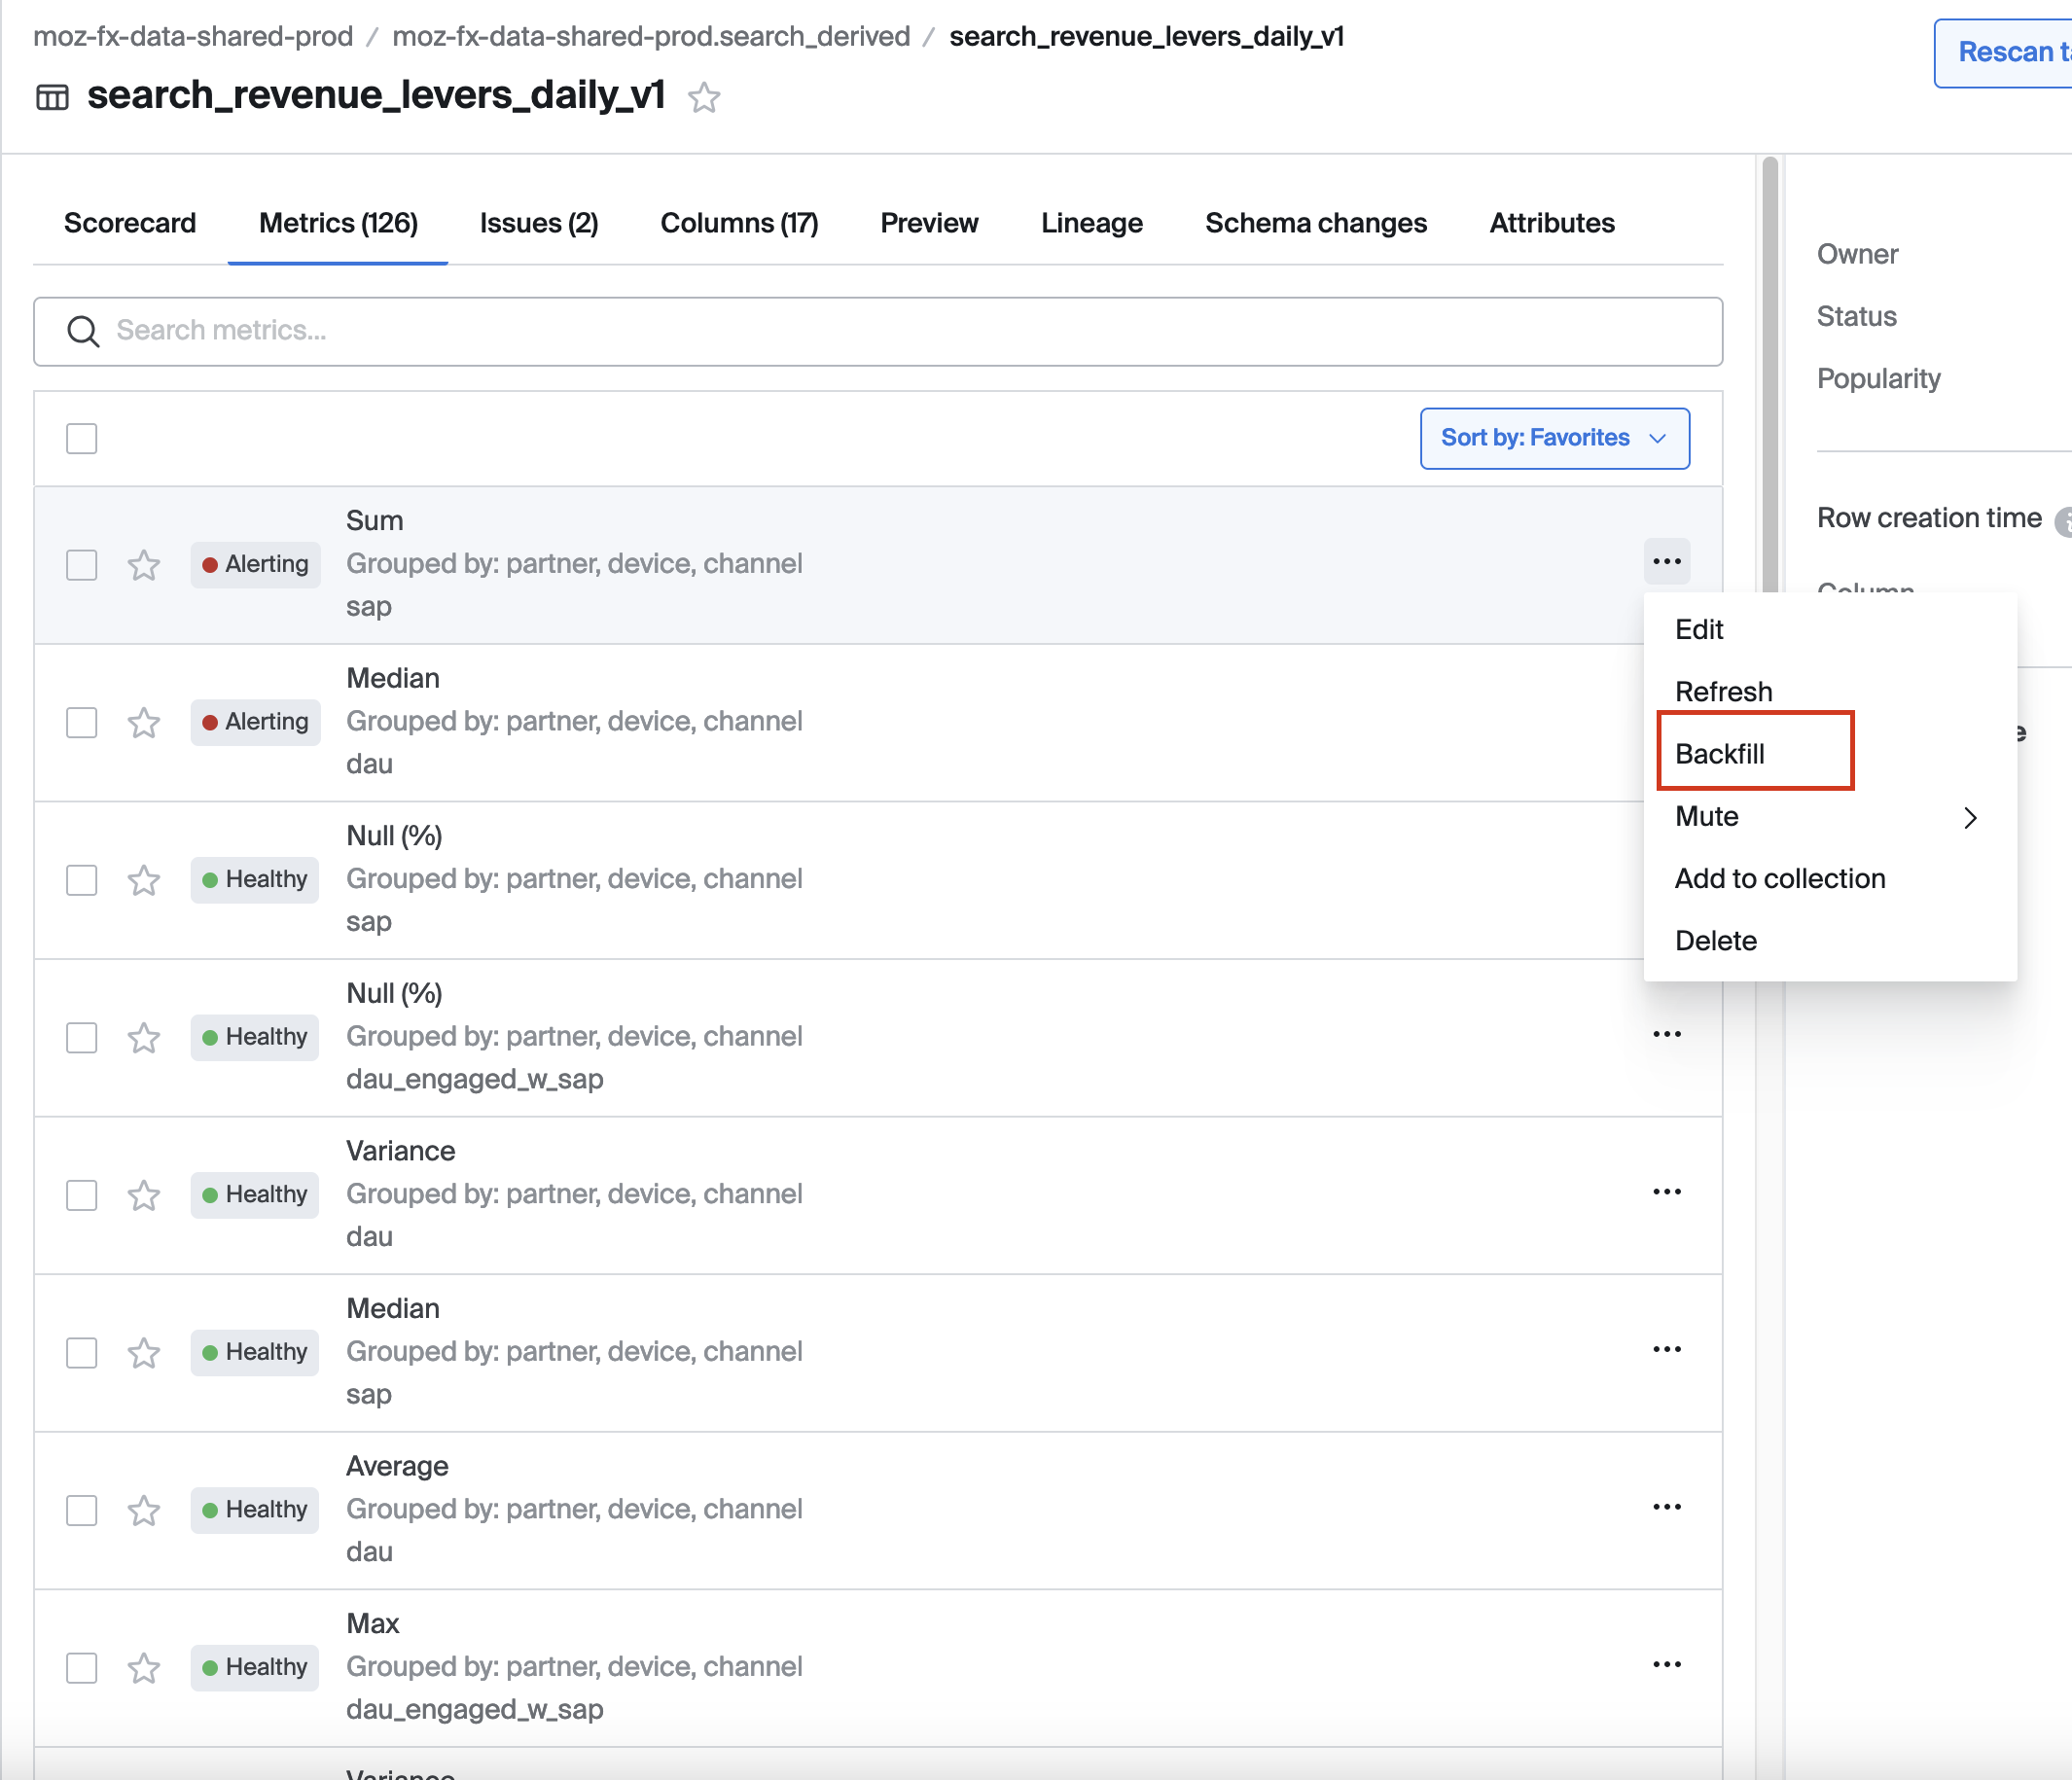Favorite the Sum sap metric star

pyautogui.click(x=144, y=565)
